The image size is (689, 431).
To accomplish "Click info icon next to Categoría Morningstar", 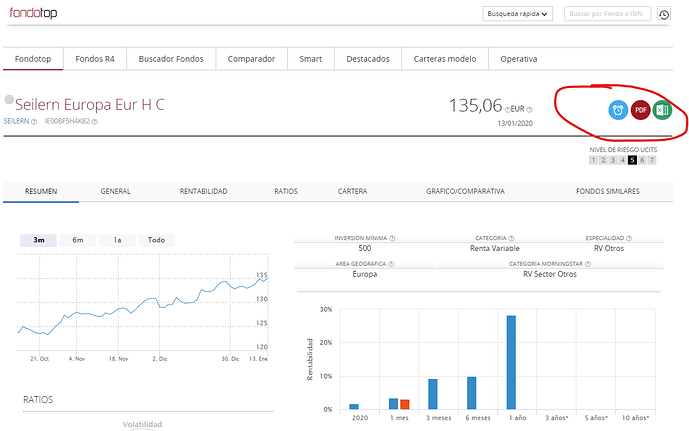I will (588, 264).
